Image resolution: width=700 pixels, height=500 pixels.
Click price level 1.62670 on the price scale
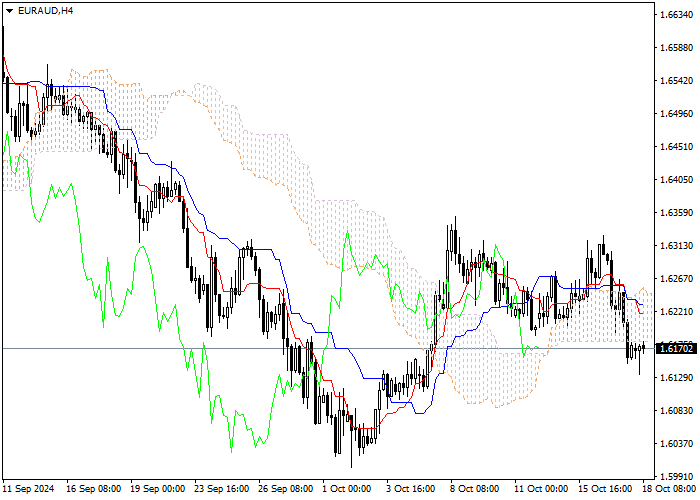click(677, 279)
